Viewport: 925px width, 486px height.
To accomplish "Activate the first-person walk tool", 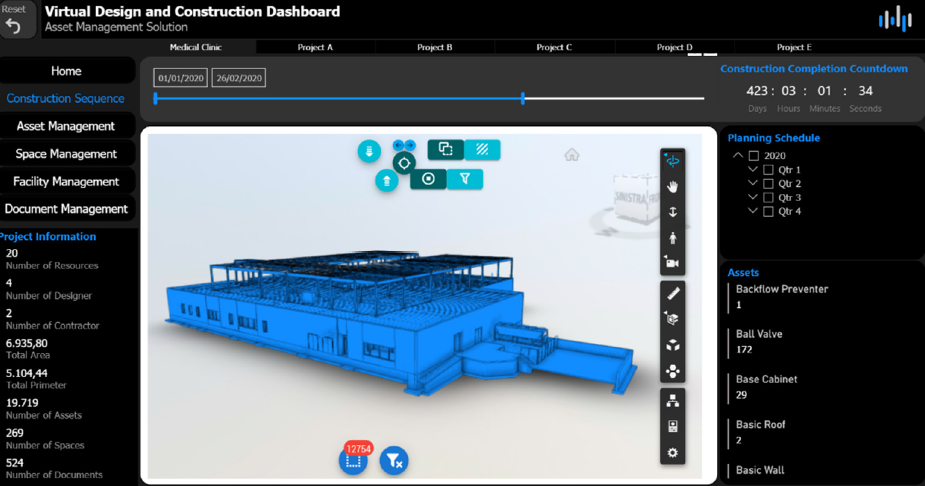I will point(673,238).
